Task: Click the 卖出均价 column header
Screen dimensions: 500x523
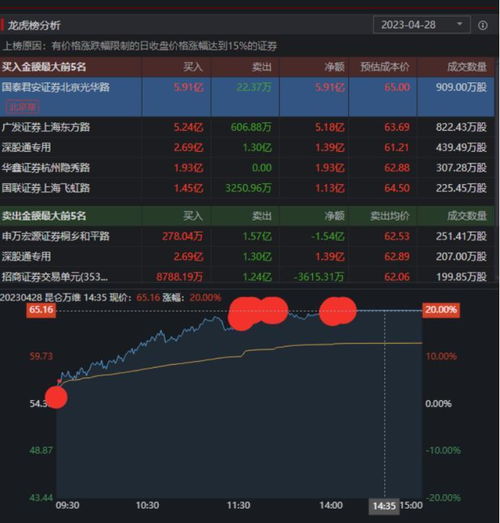Action: click(390, 216)
